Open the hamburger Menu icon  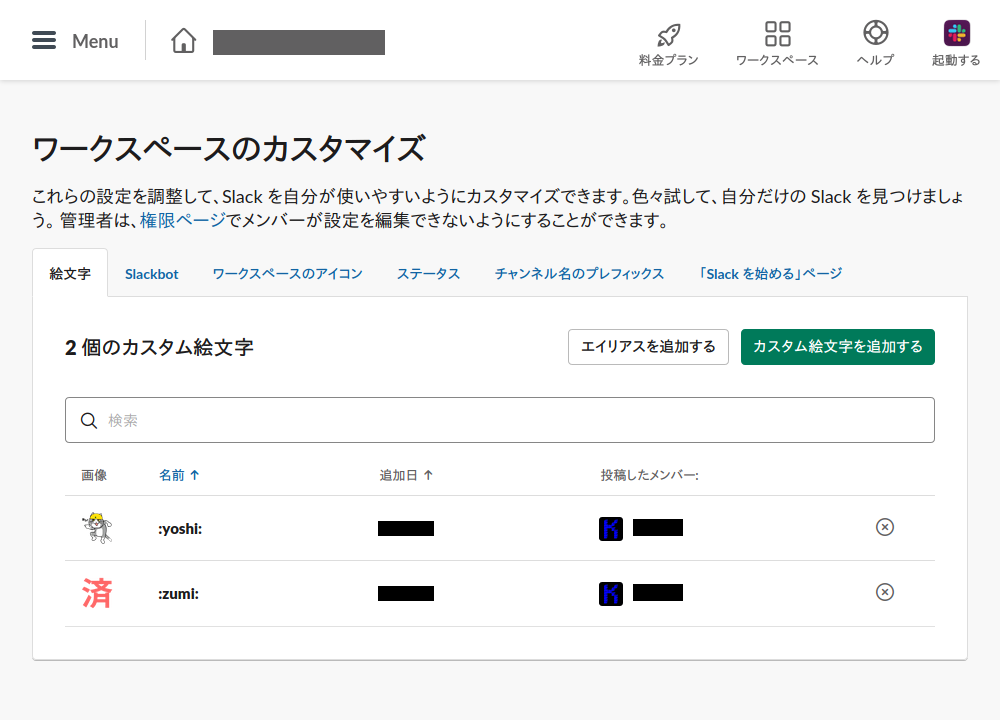pos(44,40)
